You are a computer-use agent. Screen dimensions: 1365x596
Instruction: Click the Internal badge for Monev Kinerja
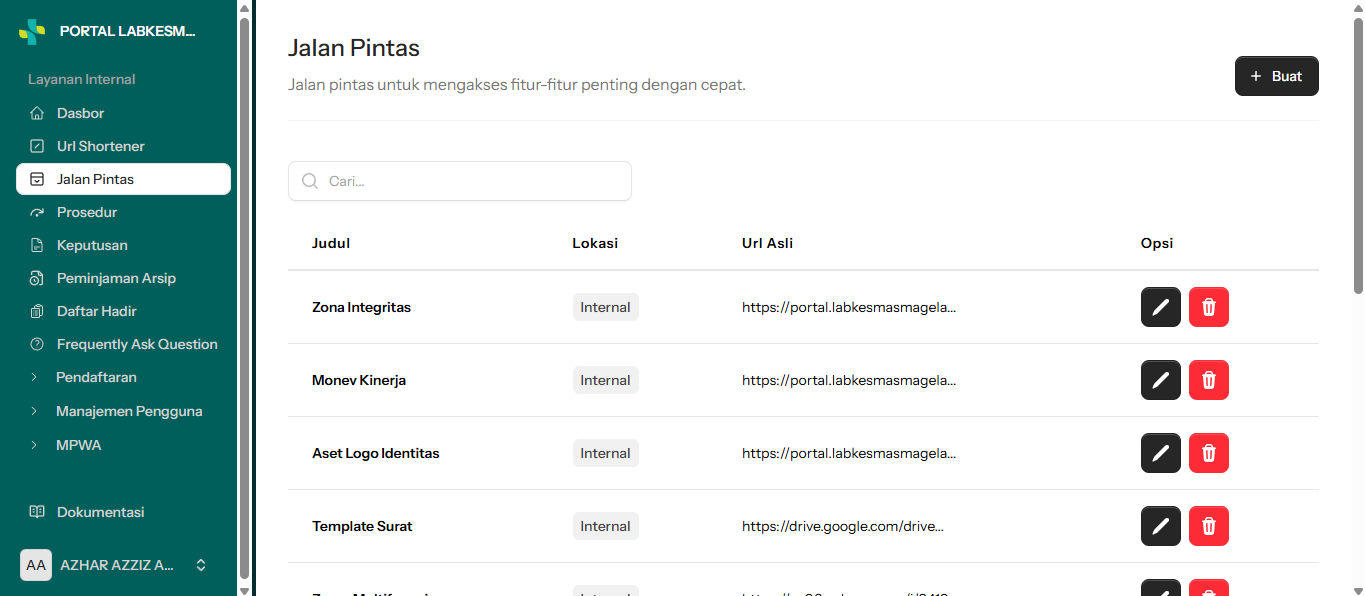click(606, 380)
